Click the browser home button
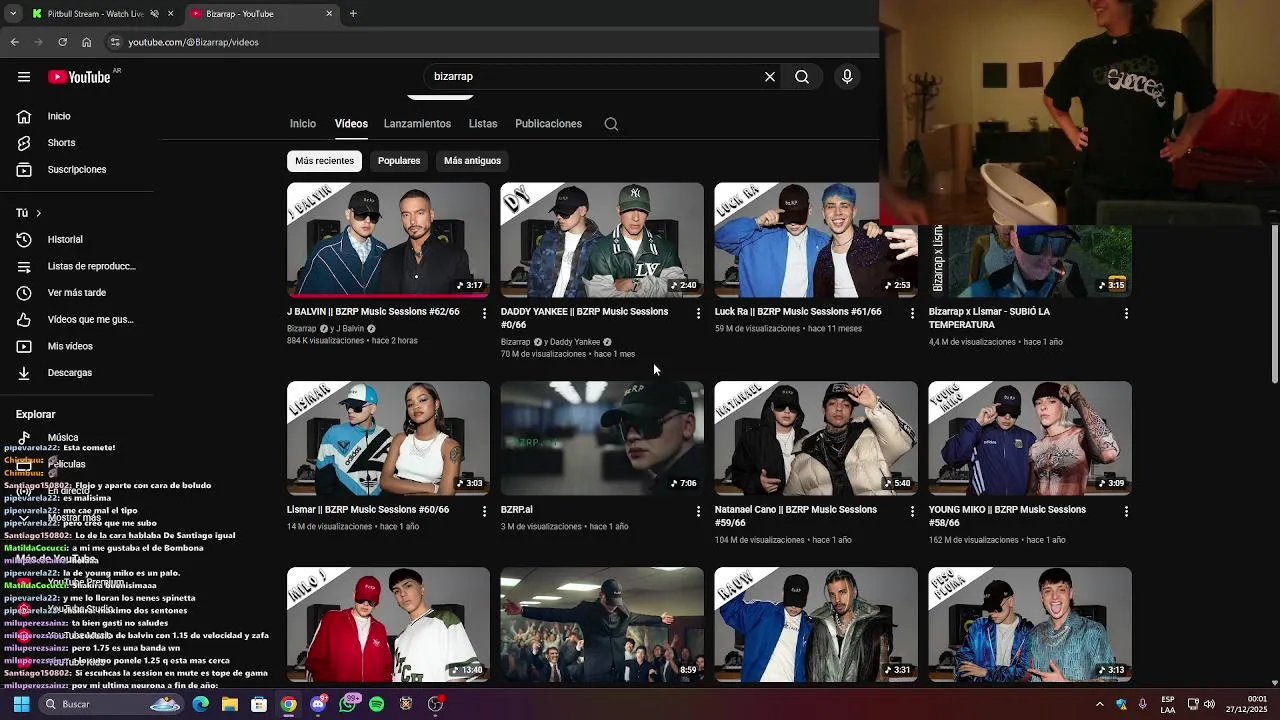This screenshot has width=1280, height=720. pos(87,42)
